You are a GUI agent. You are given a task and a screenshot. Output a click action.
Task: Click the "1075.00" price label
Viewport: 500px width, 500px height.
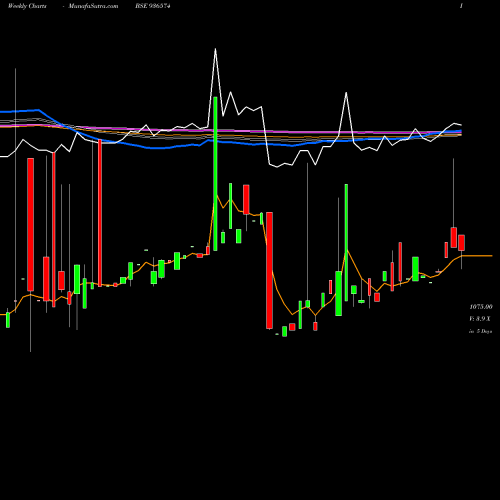(481, 307)
